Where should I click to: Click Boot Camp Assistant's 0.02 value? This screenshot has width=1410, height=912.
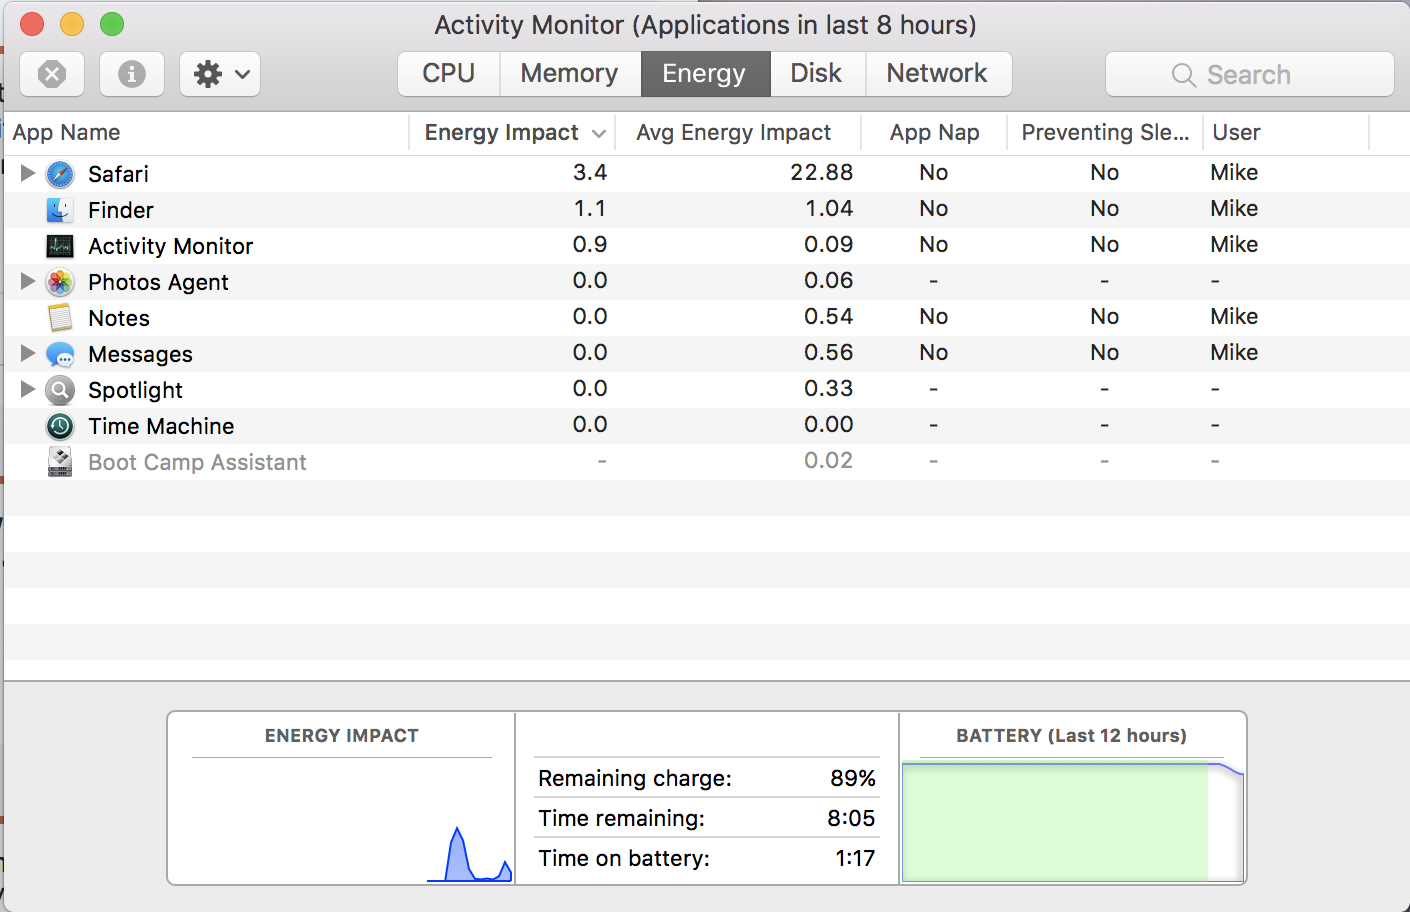click(829, 460)
